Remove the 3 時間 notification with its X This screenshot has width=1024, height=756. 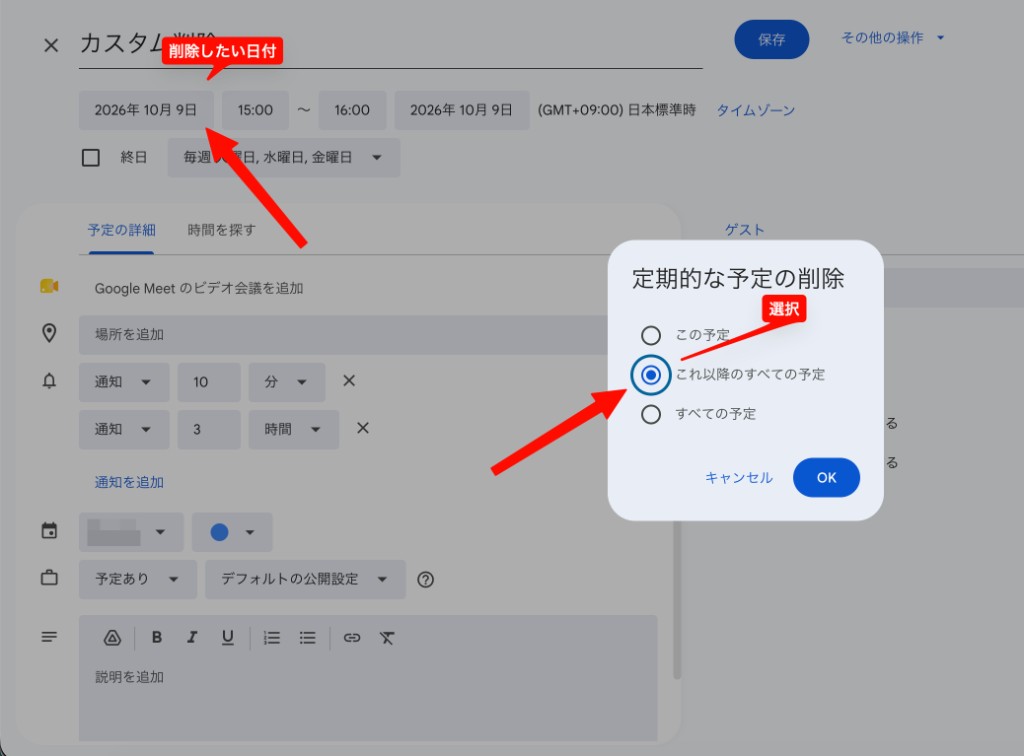[x=363, y=428]
